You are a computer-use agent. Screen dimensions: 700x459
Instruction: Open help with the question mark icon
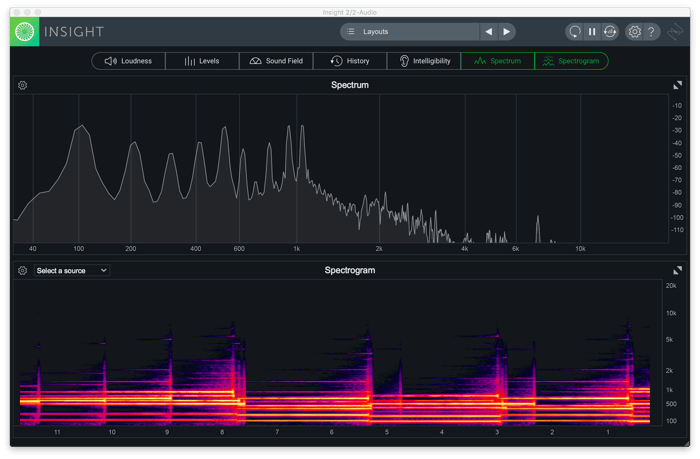pyautogui.click(x=651, y=32)
